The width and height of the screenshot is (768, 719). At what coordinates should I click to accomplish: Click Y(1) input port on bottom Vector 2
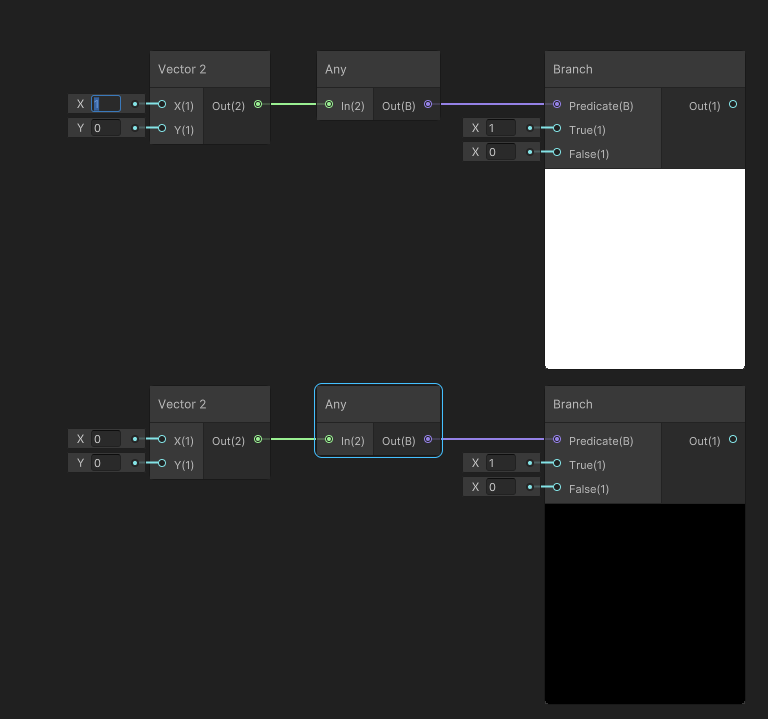tap(162, 463)
